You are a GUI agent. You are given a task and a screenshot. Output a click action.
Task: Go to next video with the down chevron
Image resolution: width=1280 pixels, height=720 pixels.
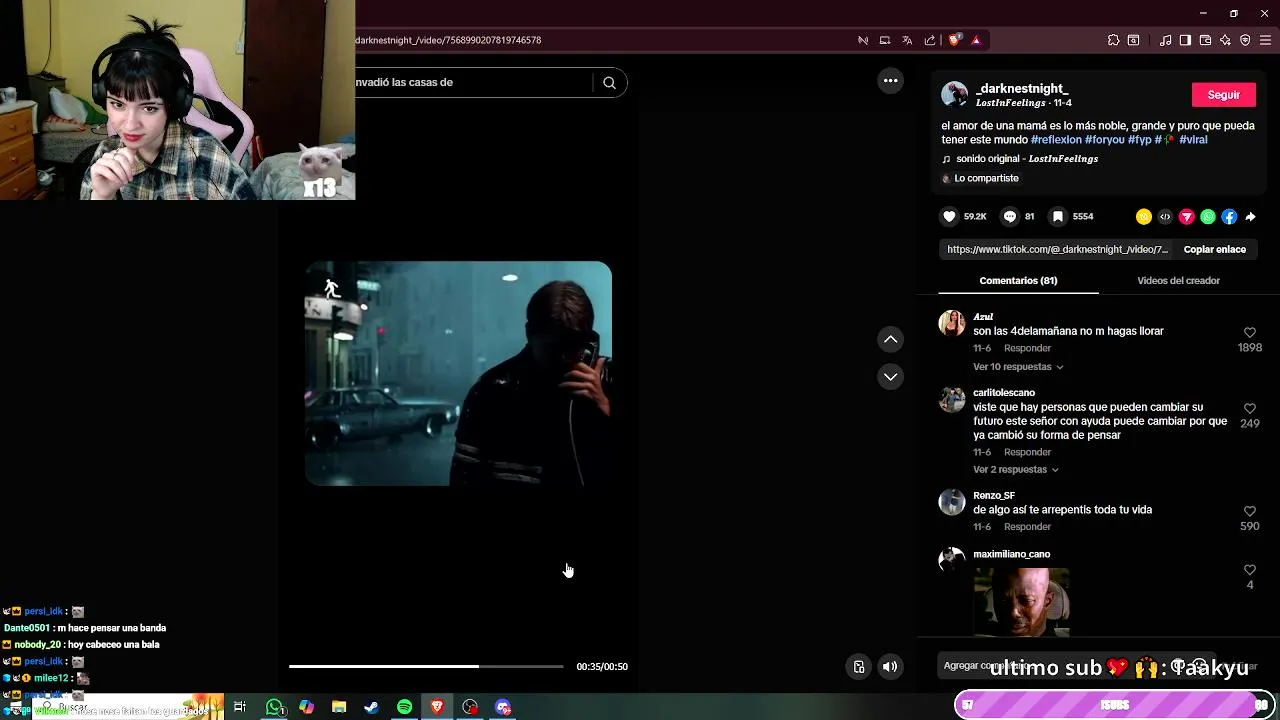pyautogui.click(x=890, y=377)
